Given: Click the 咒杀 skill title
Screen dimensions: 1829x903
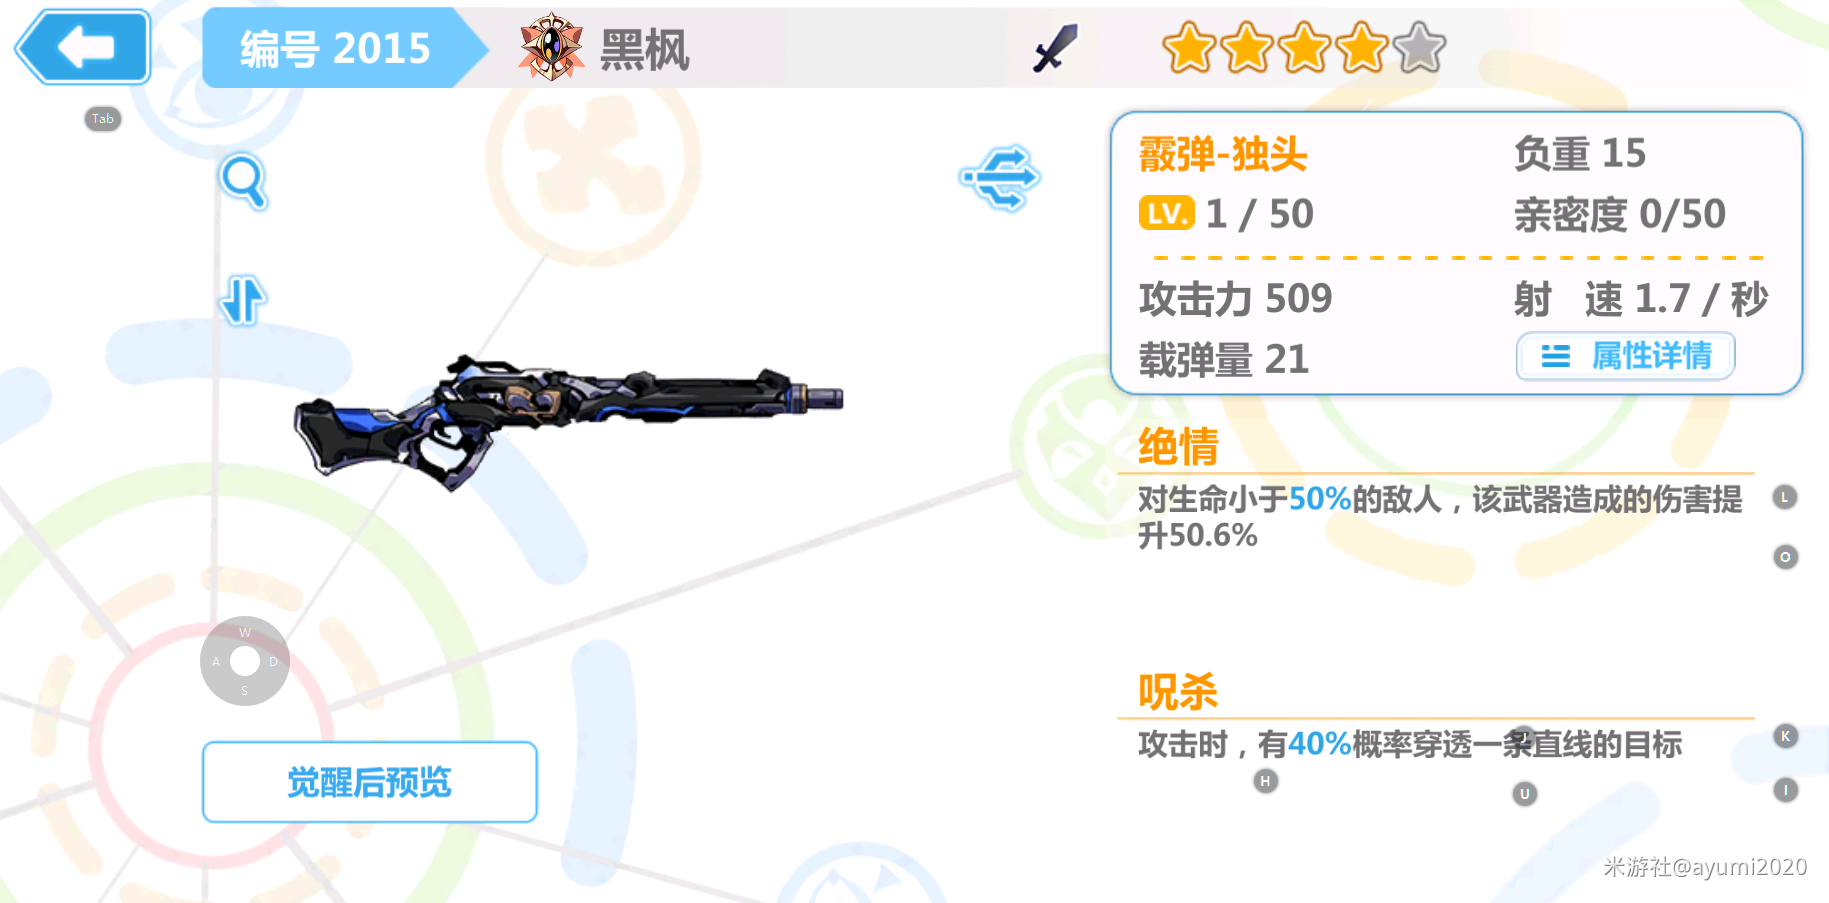Looking at the screenshot, I should click(1178, 691).
